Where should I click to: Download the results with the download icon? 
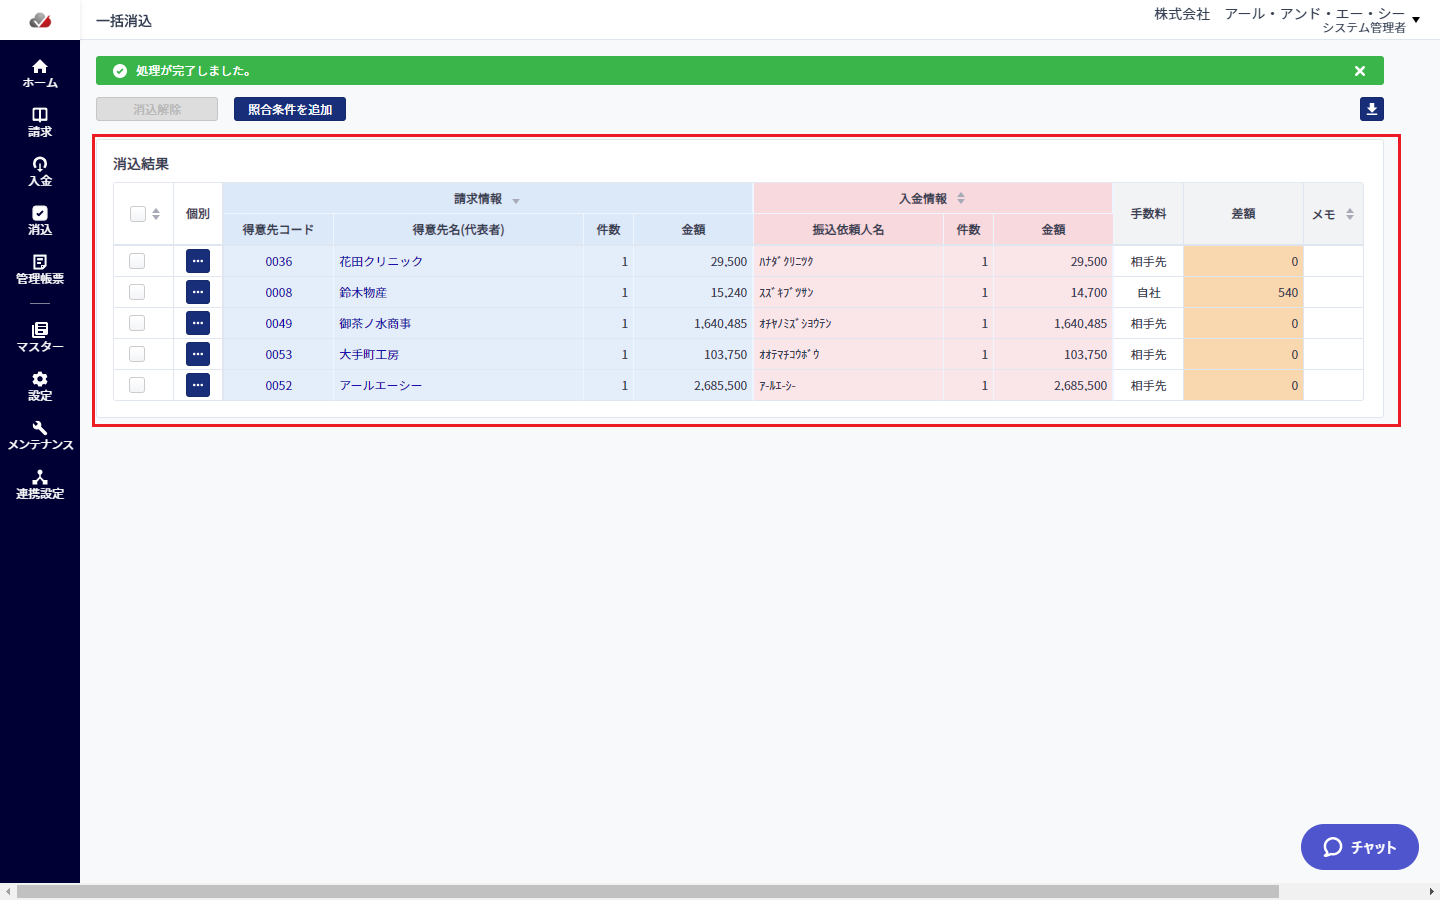[x=1372, y=109]
